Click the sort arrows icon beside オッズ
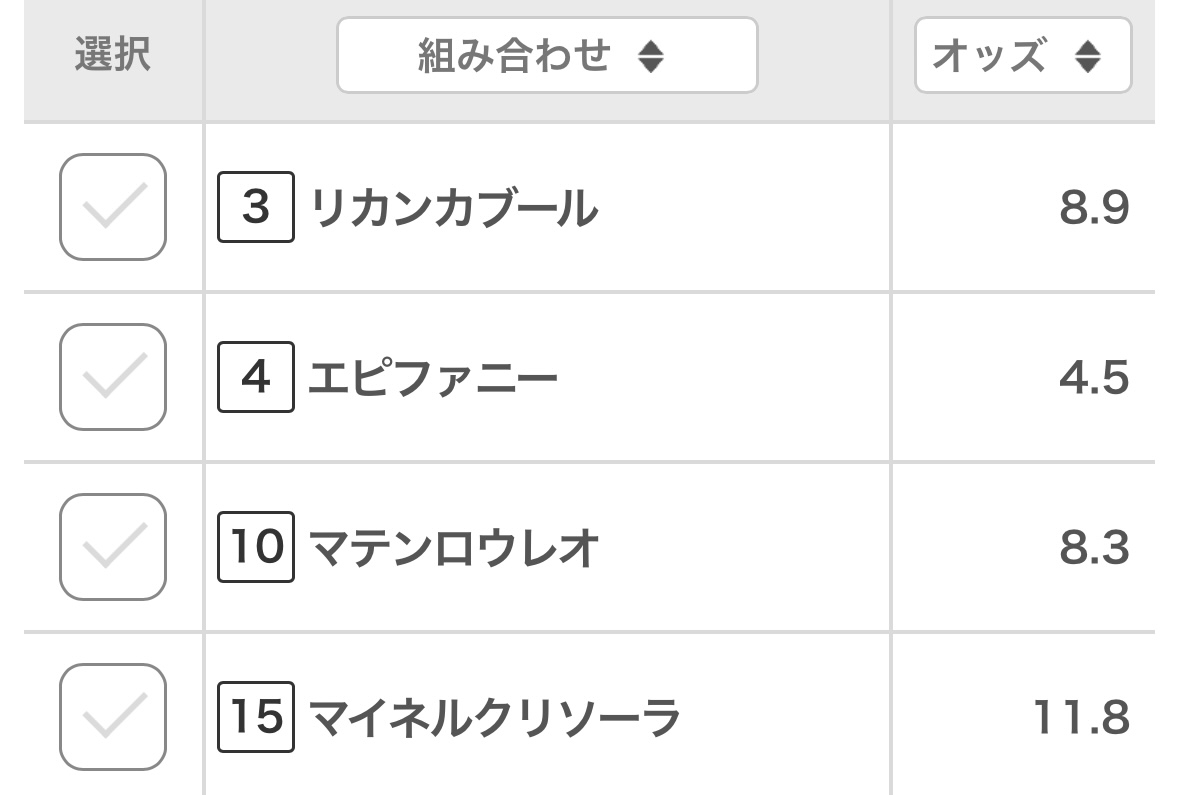Image resolution: width=1179 pixels, height=795 pixels. tap(1088, 56)
